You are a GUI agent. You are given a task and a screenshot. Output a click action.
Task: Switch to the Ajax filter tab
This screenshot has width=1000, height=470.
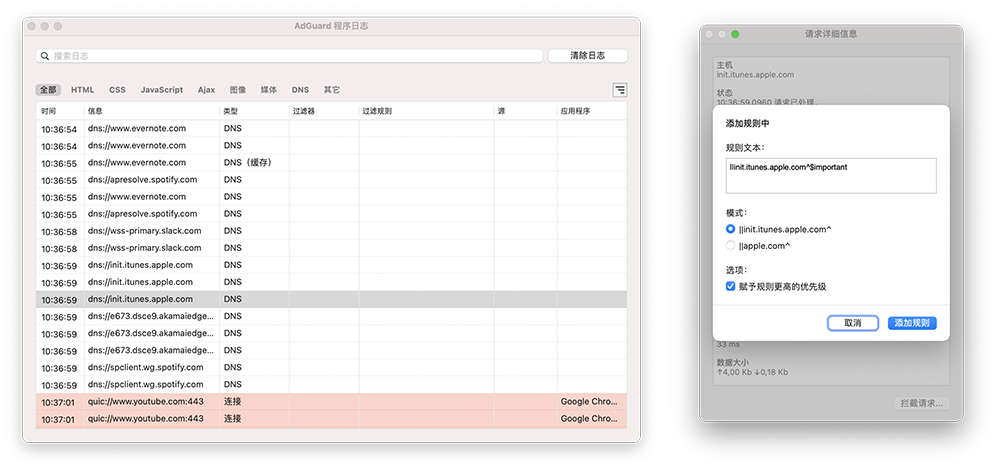[x=206, y=90]
